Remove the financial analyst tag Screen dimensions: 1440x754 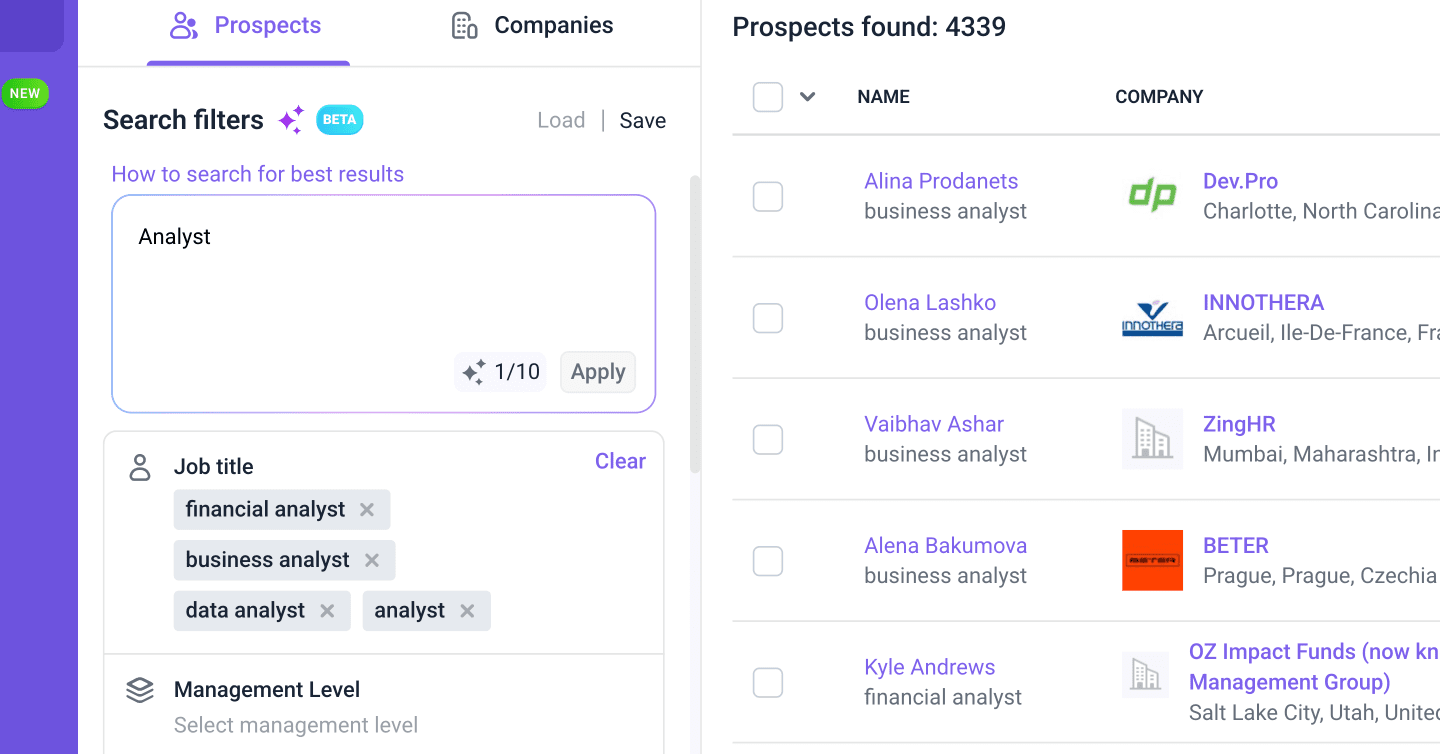(x=367, y=510)
